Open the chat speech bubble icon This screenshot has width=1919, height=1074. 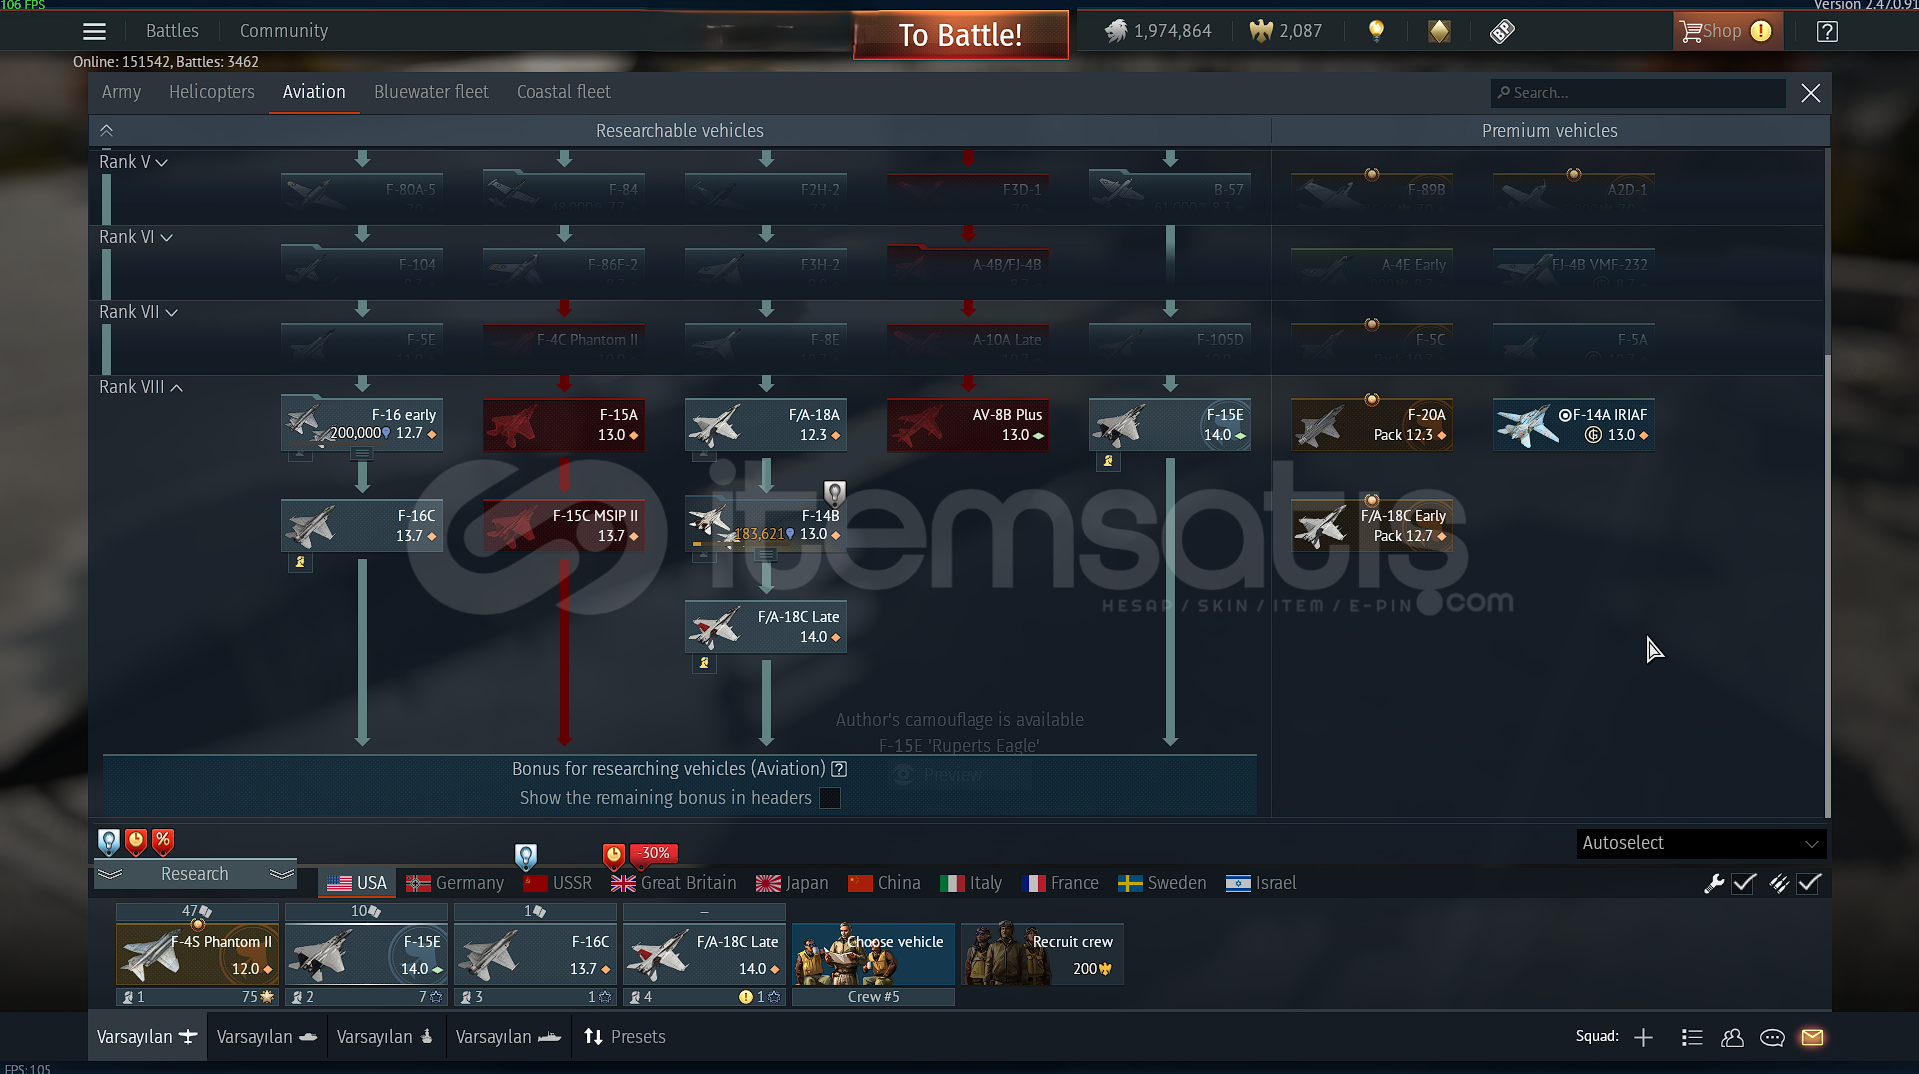pyautogui.click(x=1772, y=1037)
